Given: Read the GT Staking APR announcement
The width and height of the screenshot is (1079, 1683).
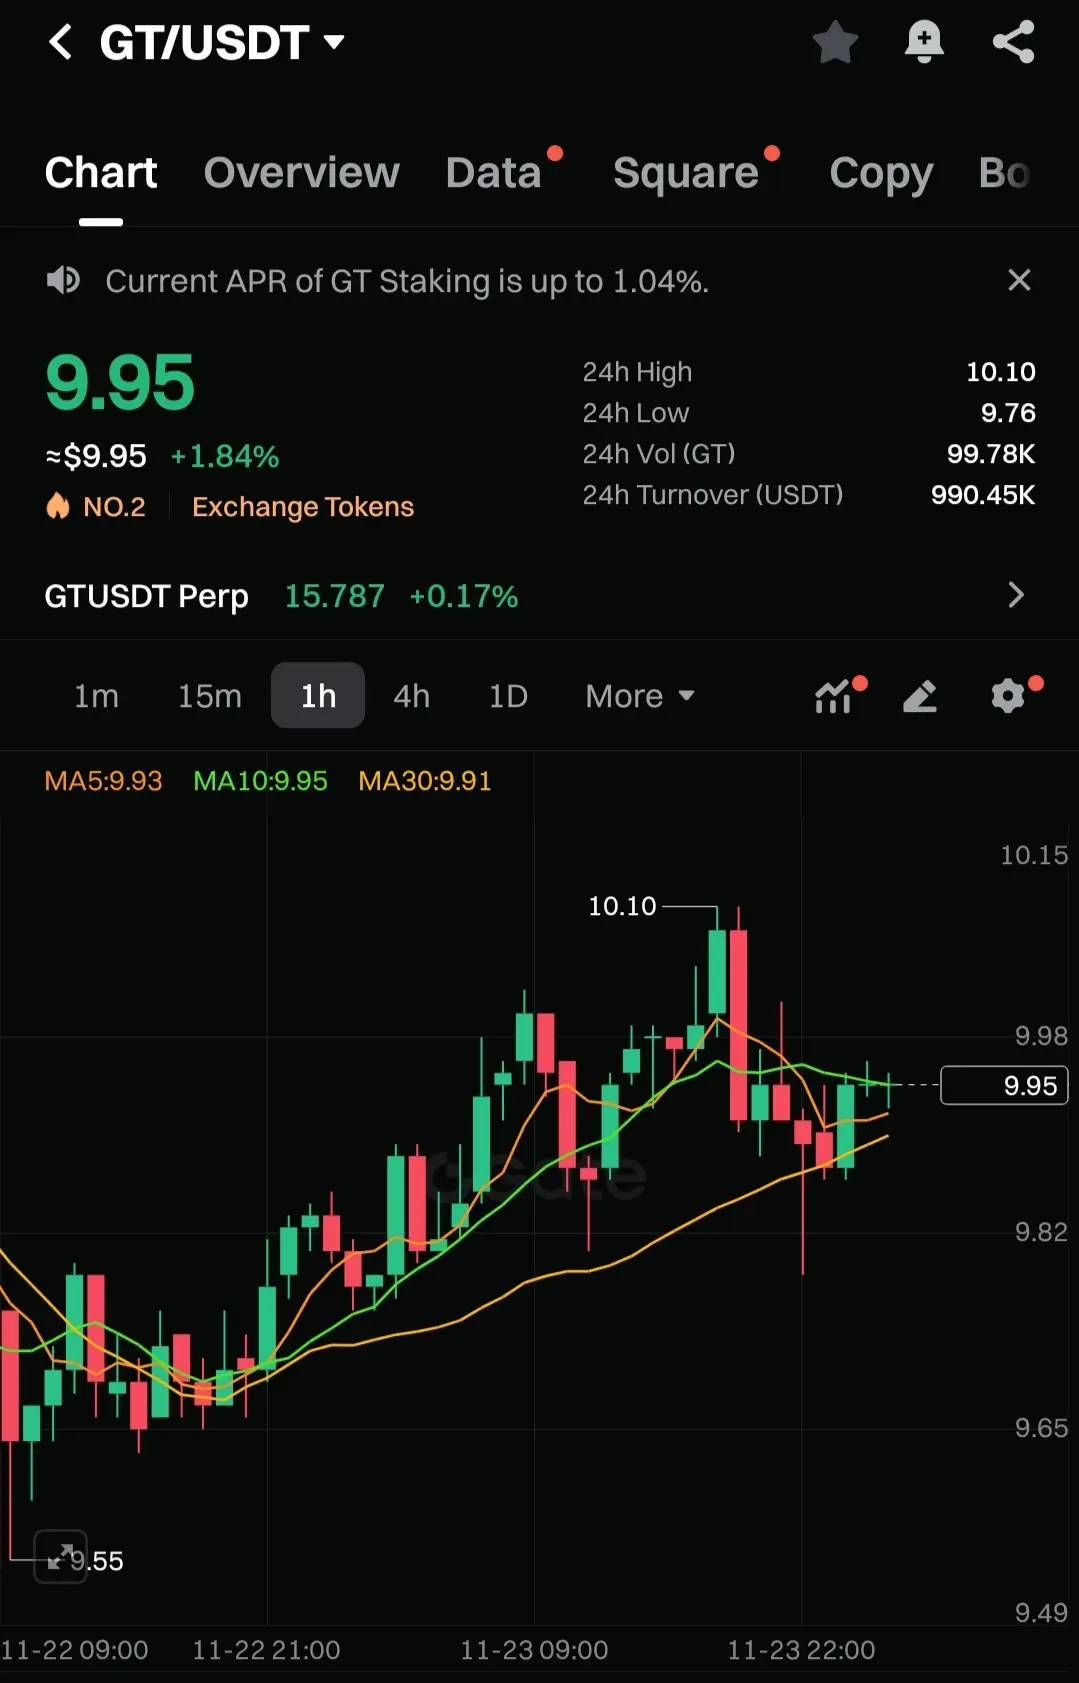Looking at the screenshot, I should click(407, 282).
